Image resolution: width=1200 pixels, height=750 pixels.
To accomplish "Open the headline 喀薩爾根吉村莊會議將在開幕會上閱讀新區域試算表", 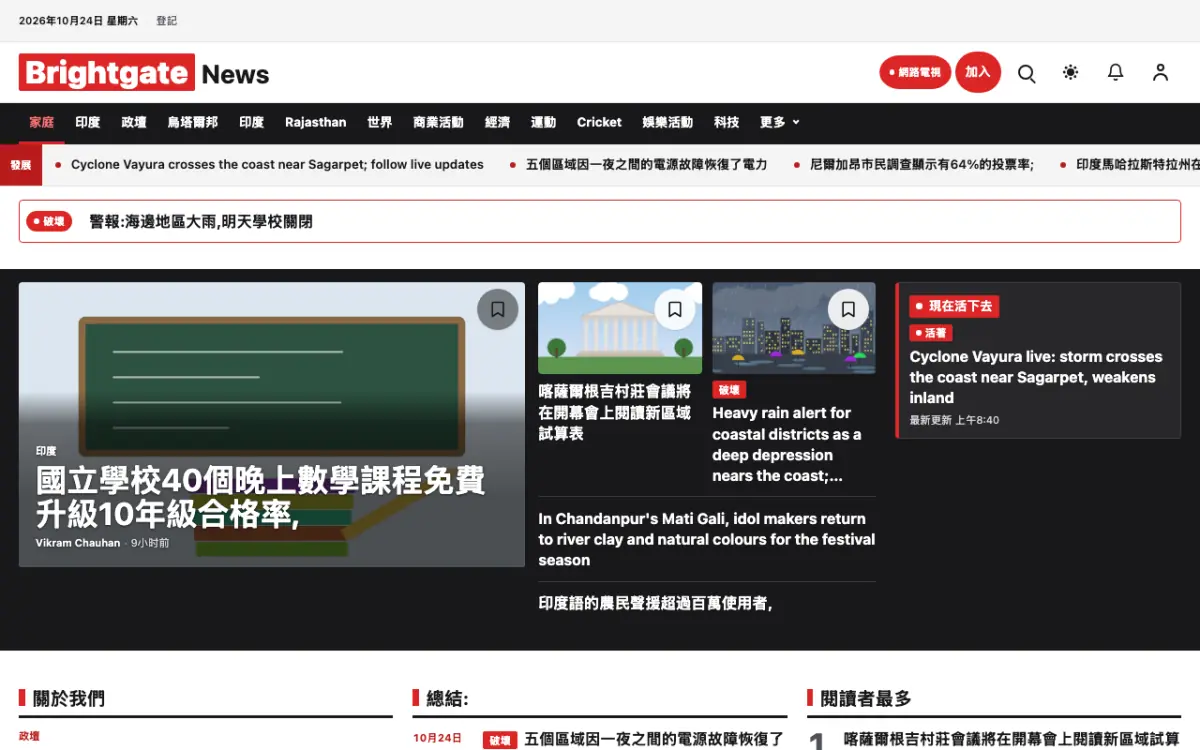I will 614,412.
